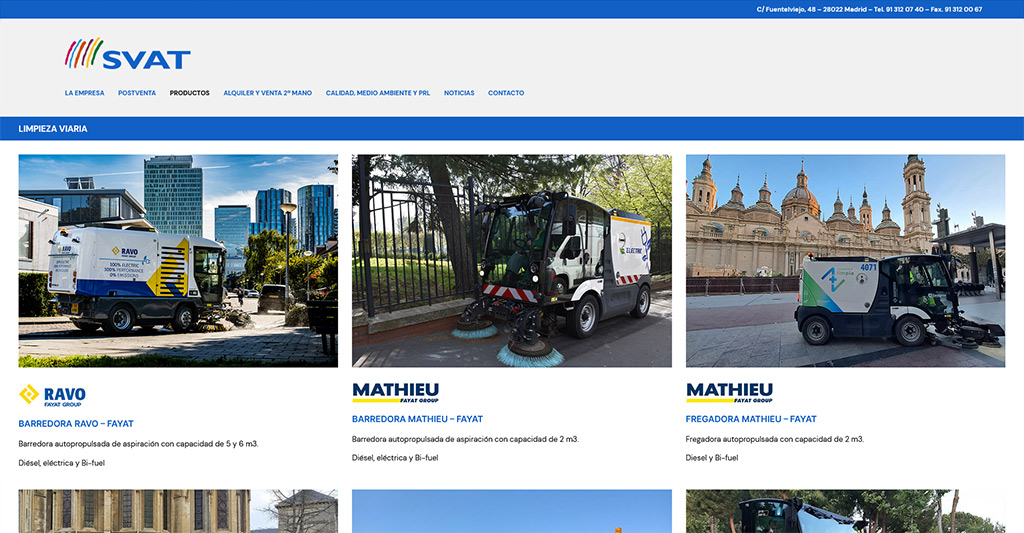
Task: Click the Mathieu logo above Fregadora Mathieu
Action: tap(729, 392)
